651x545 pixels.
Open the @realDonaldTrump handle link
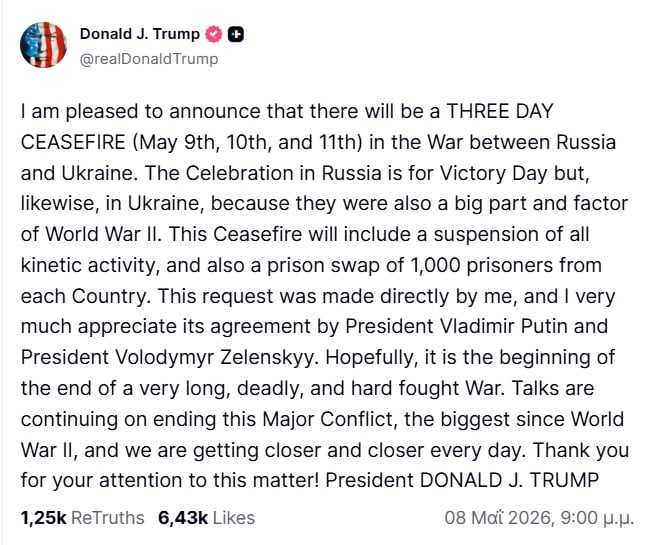tap(149, 59)
